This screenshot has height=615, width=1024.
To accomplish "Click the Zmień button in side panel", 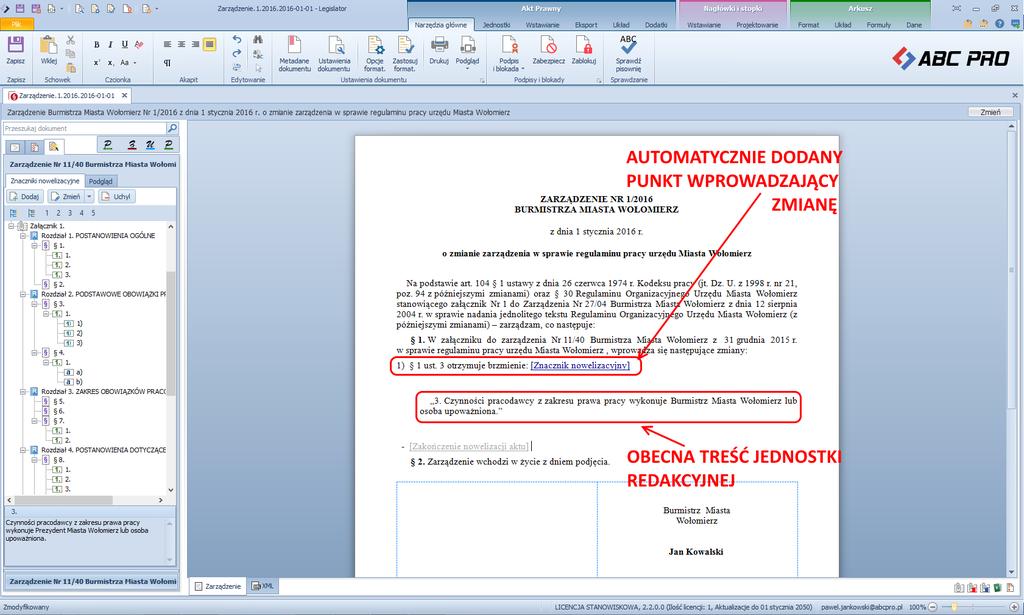I will (x=66, y=197).
